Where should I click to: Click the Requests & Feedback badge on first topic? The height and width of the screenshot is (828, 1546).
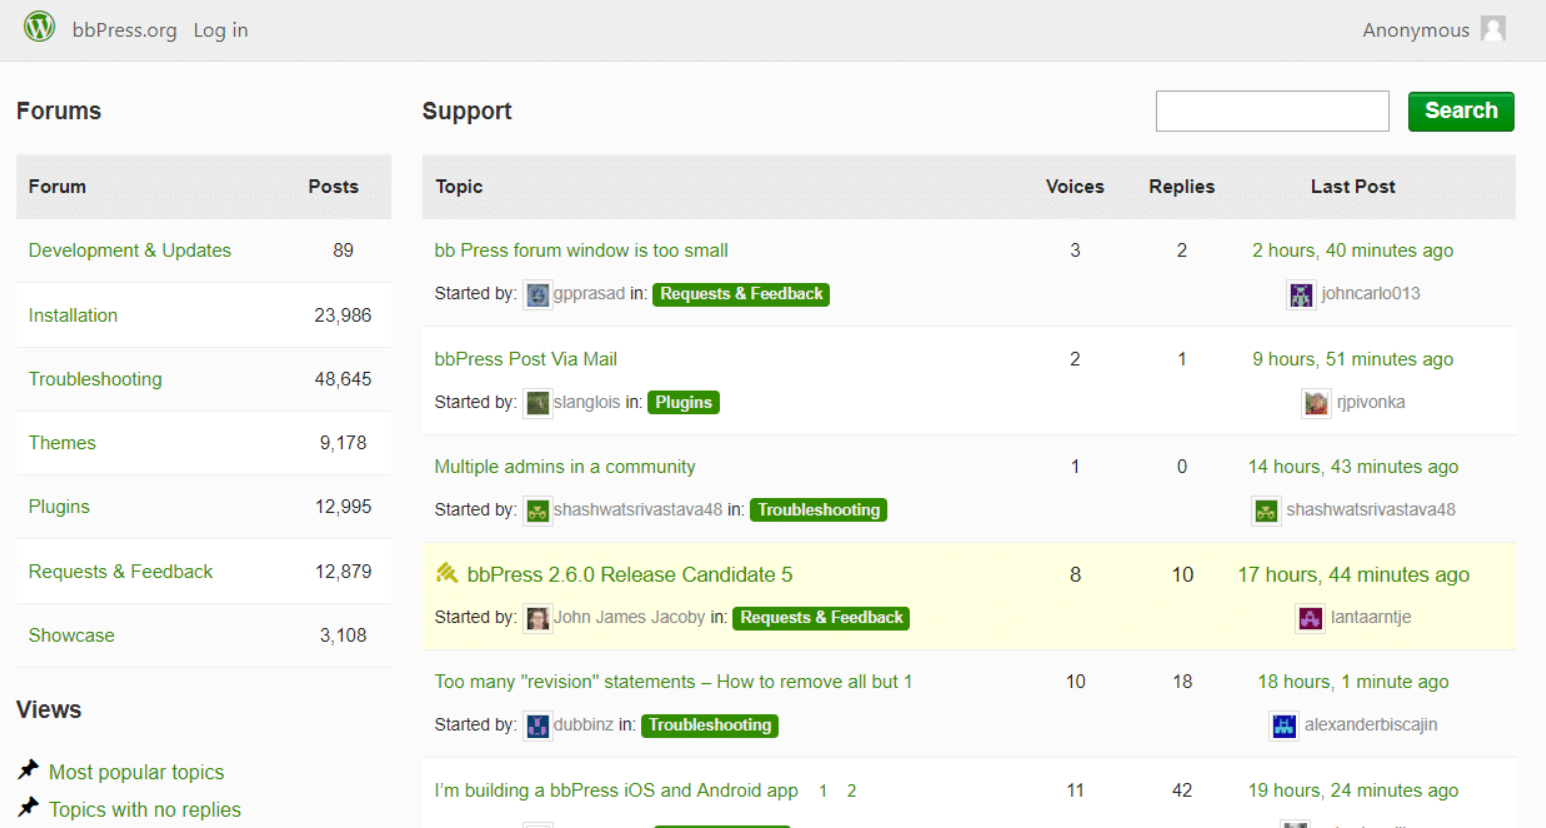pyautogui.click(x=740, y=294)
